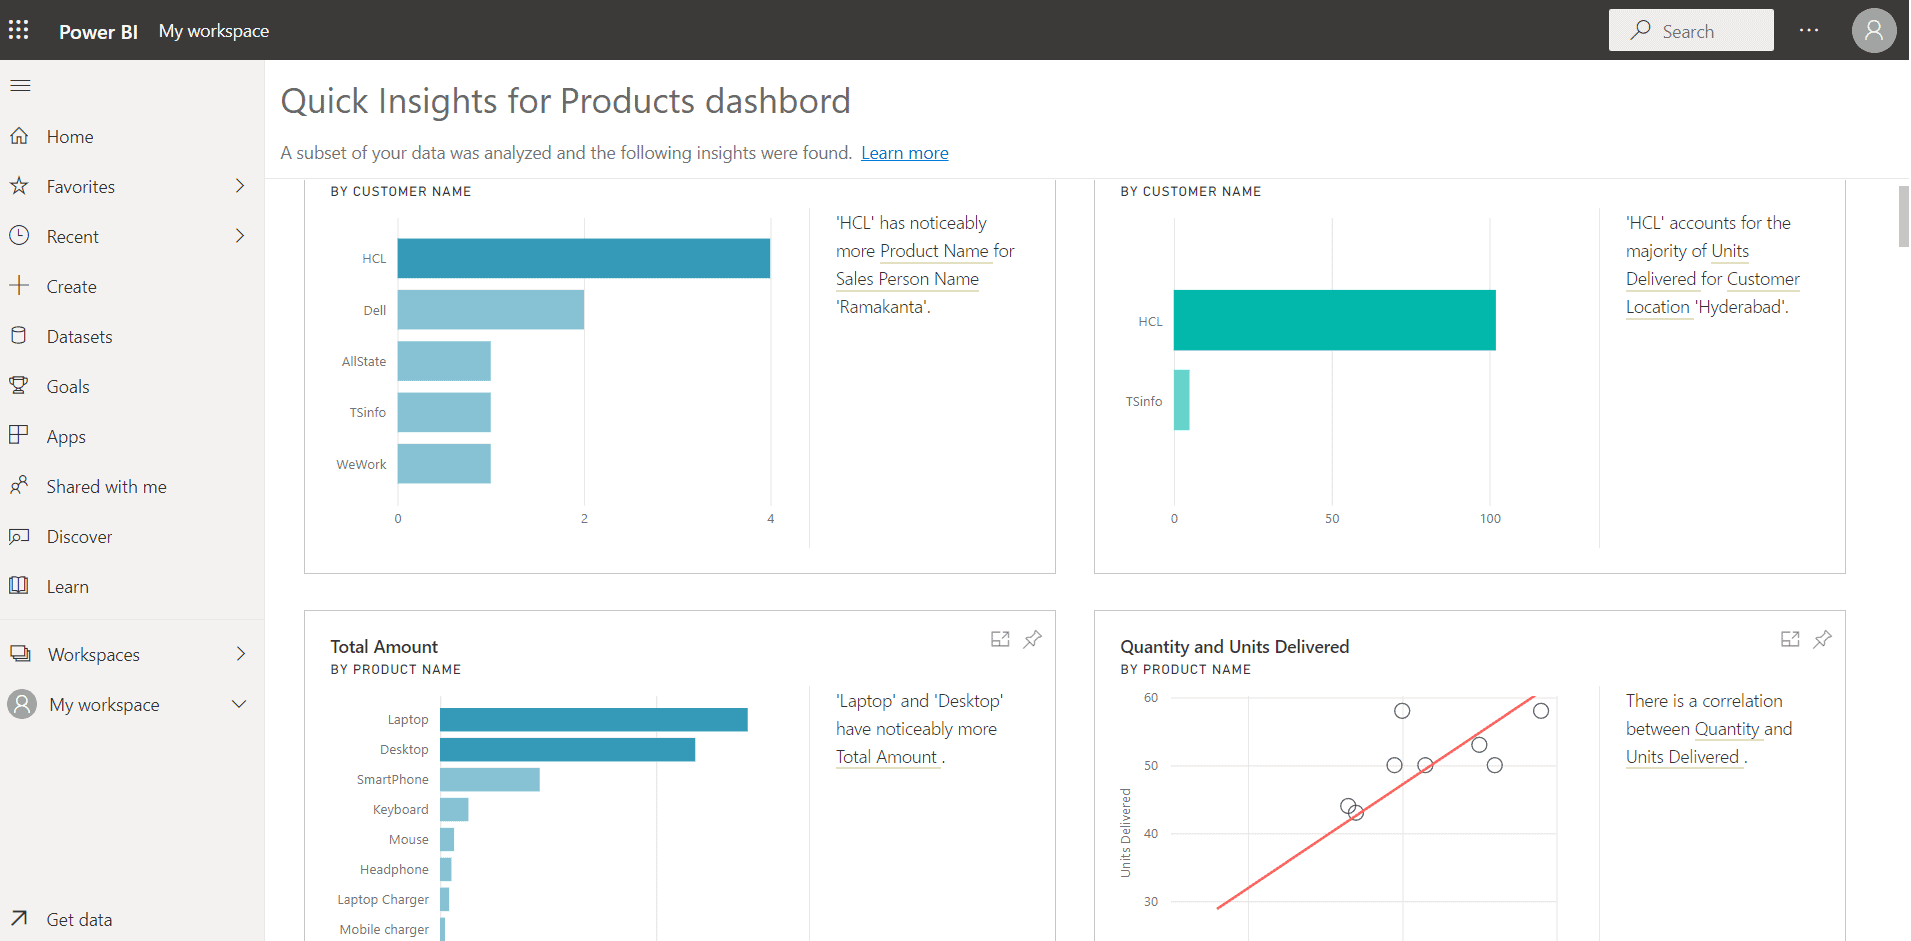
Task: Open the Create pane
Action: pyautogui.click(x=73, y=286)
